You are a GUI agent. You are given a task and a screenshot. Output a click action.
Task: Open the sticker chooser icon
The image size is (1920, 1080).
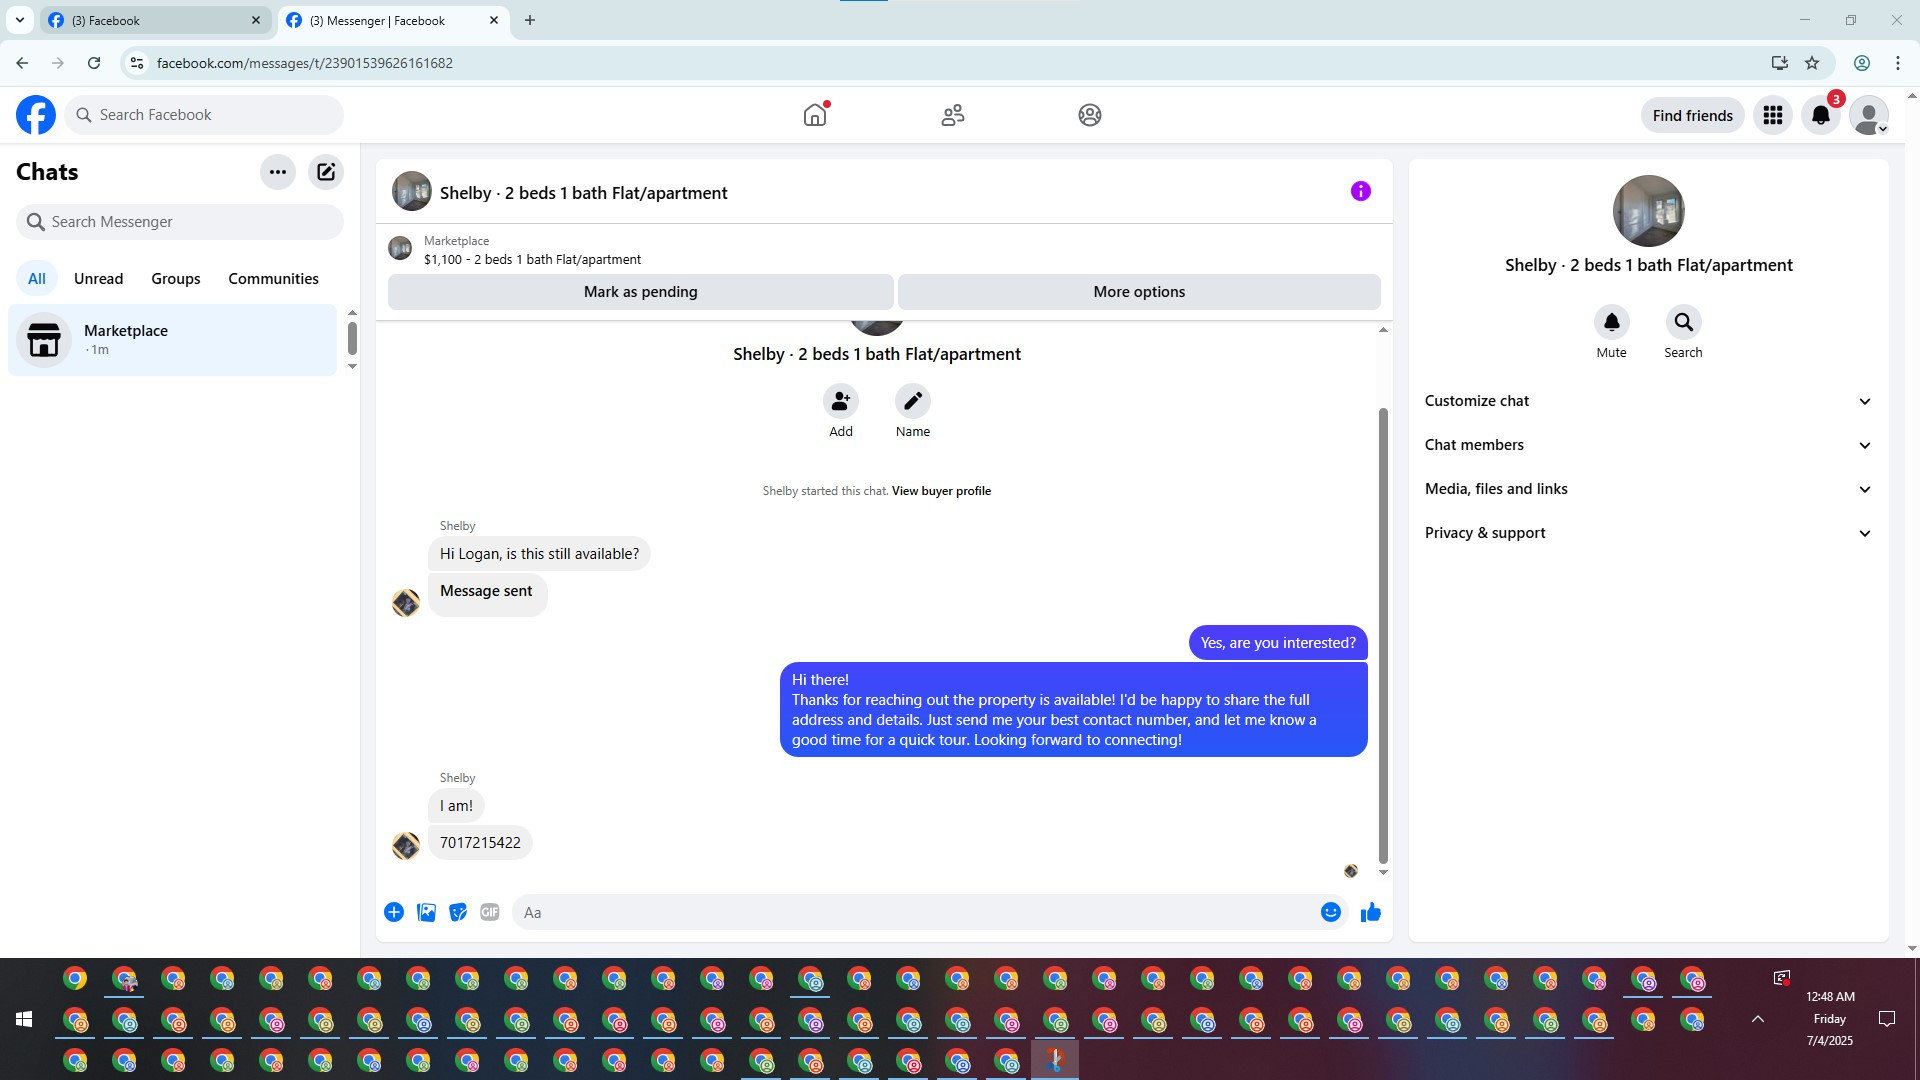click(458, 912)
